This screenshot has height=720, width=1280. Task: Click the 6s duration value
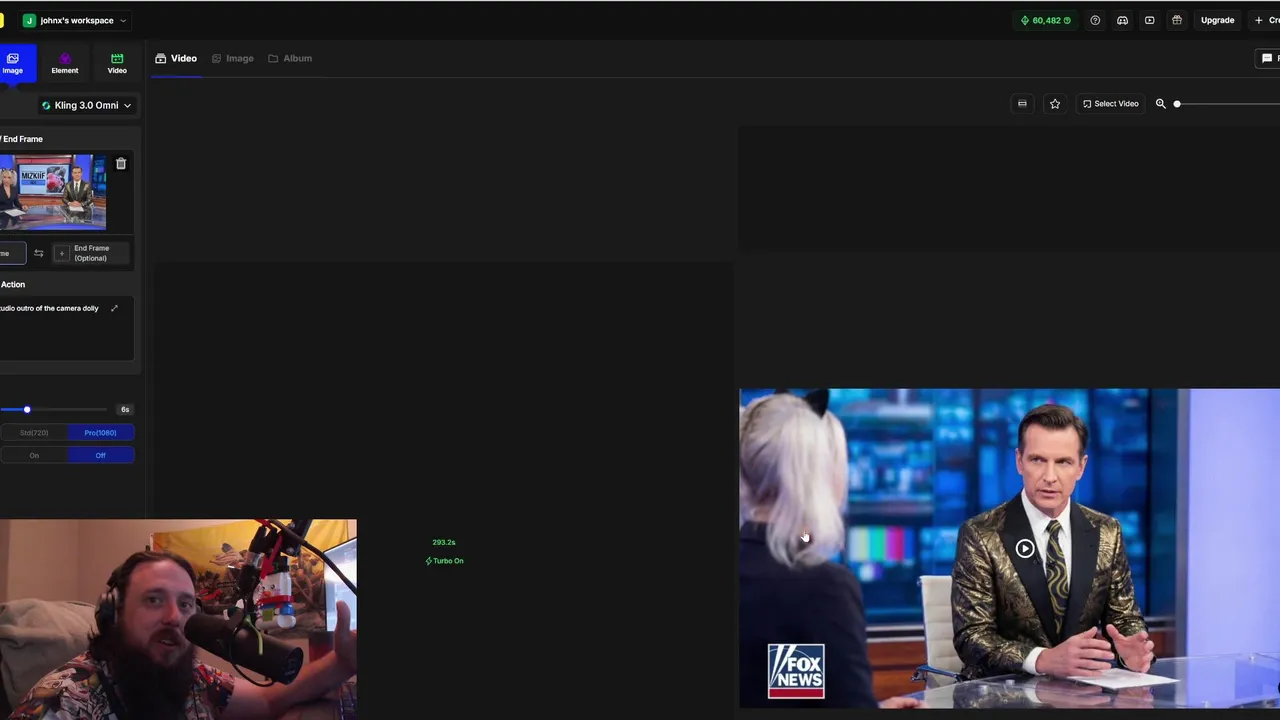(125, 409)
